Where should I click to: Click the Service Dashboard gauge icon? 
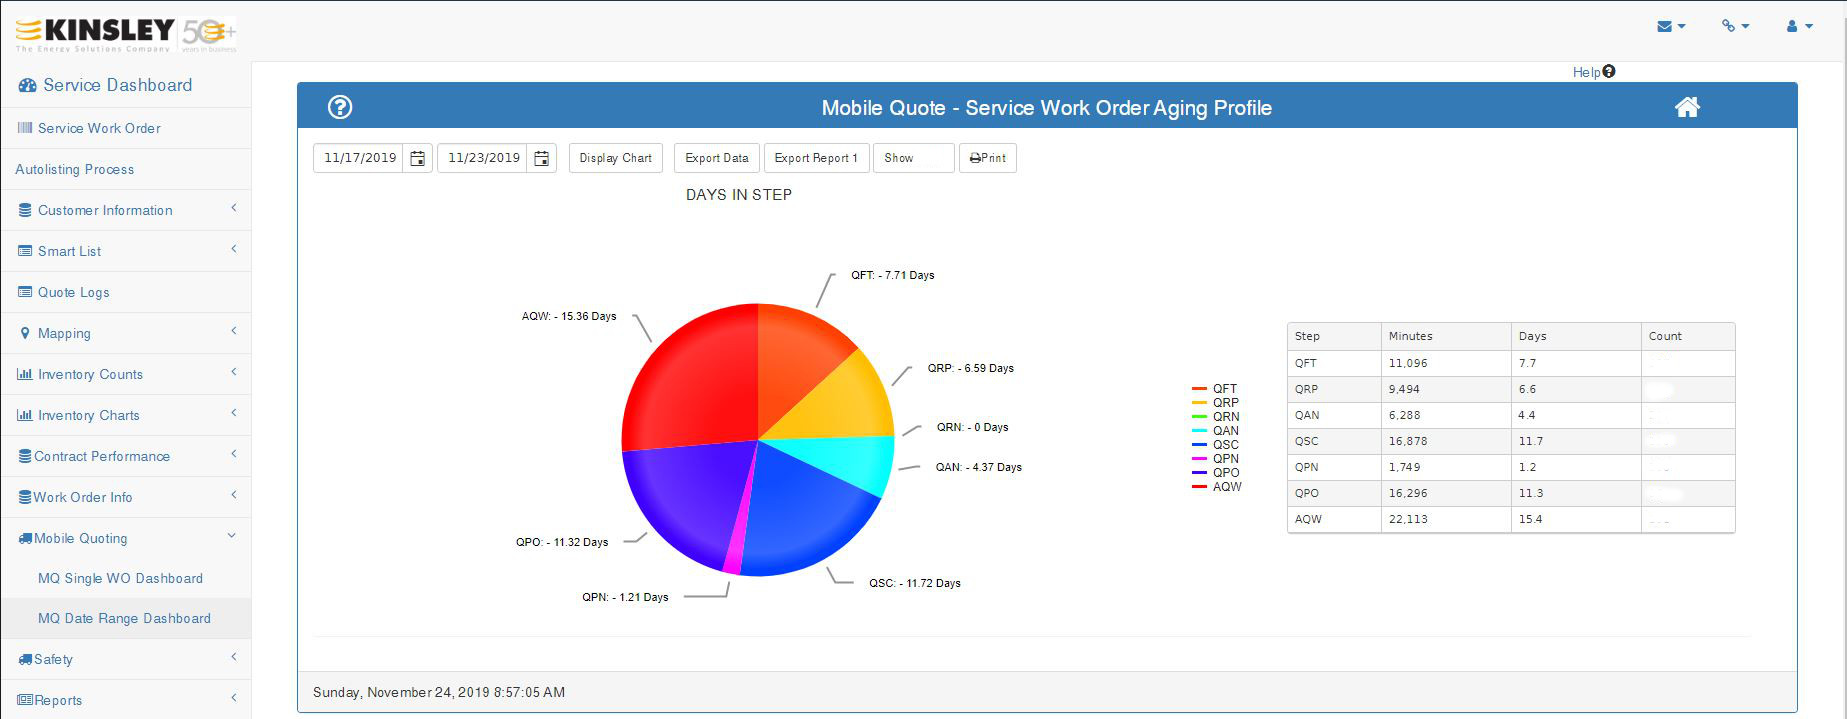(27, 86)
